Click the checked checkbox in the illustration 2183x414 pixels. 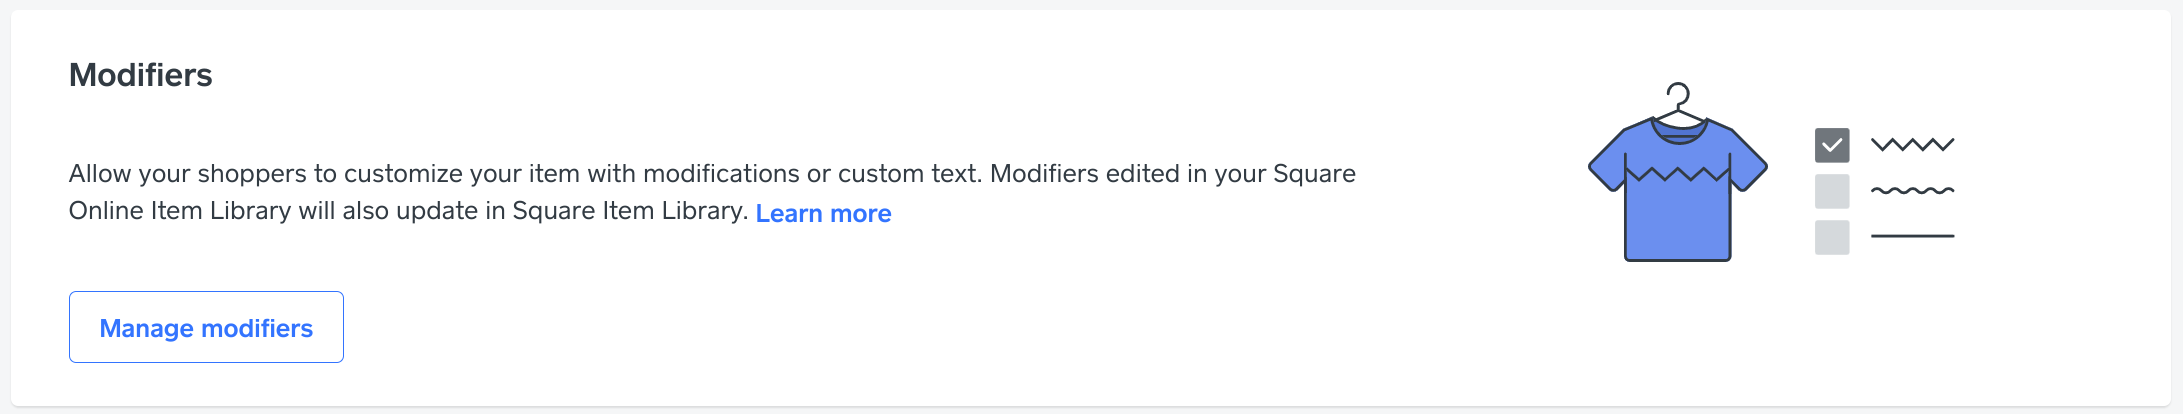pos(1832,145)
